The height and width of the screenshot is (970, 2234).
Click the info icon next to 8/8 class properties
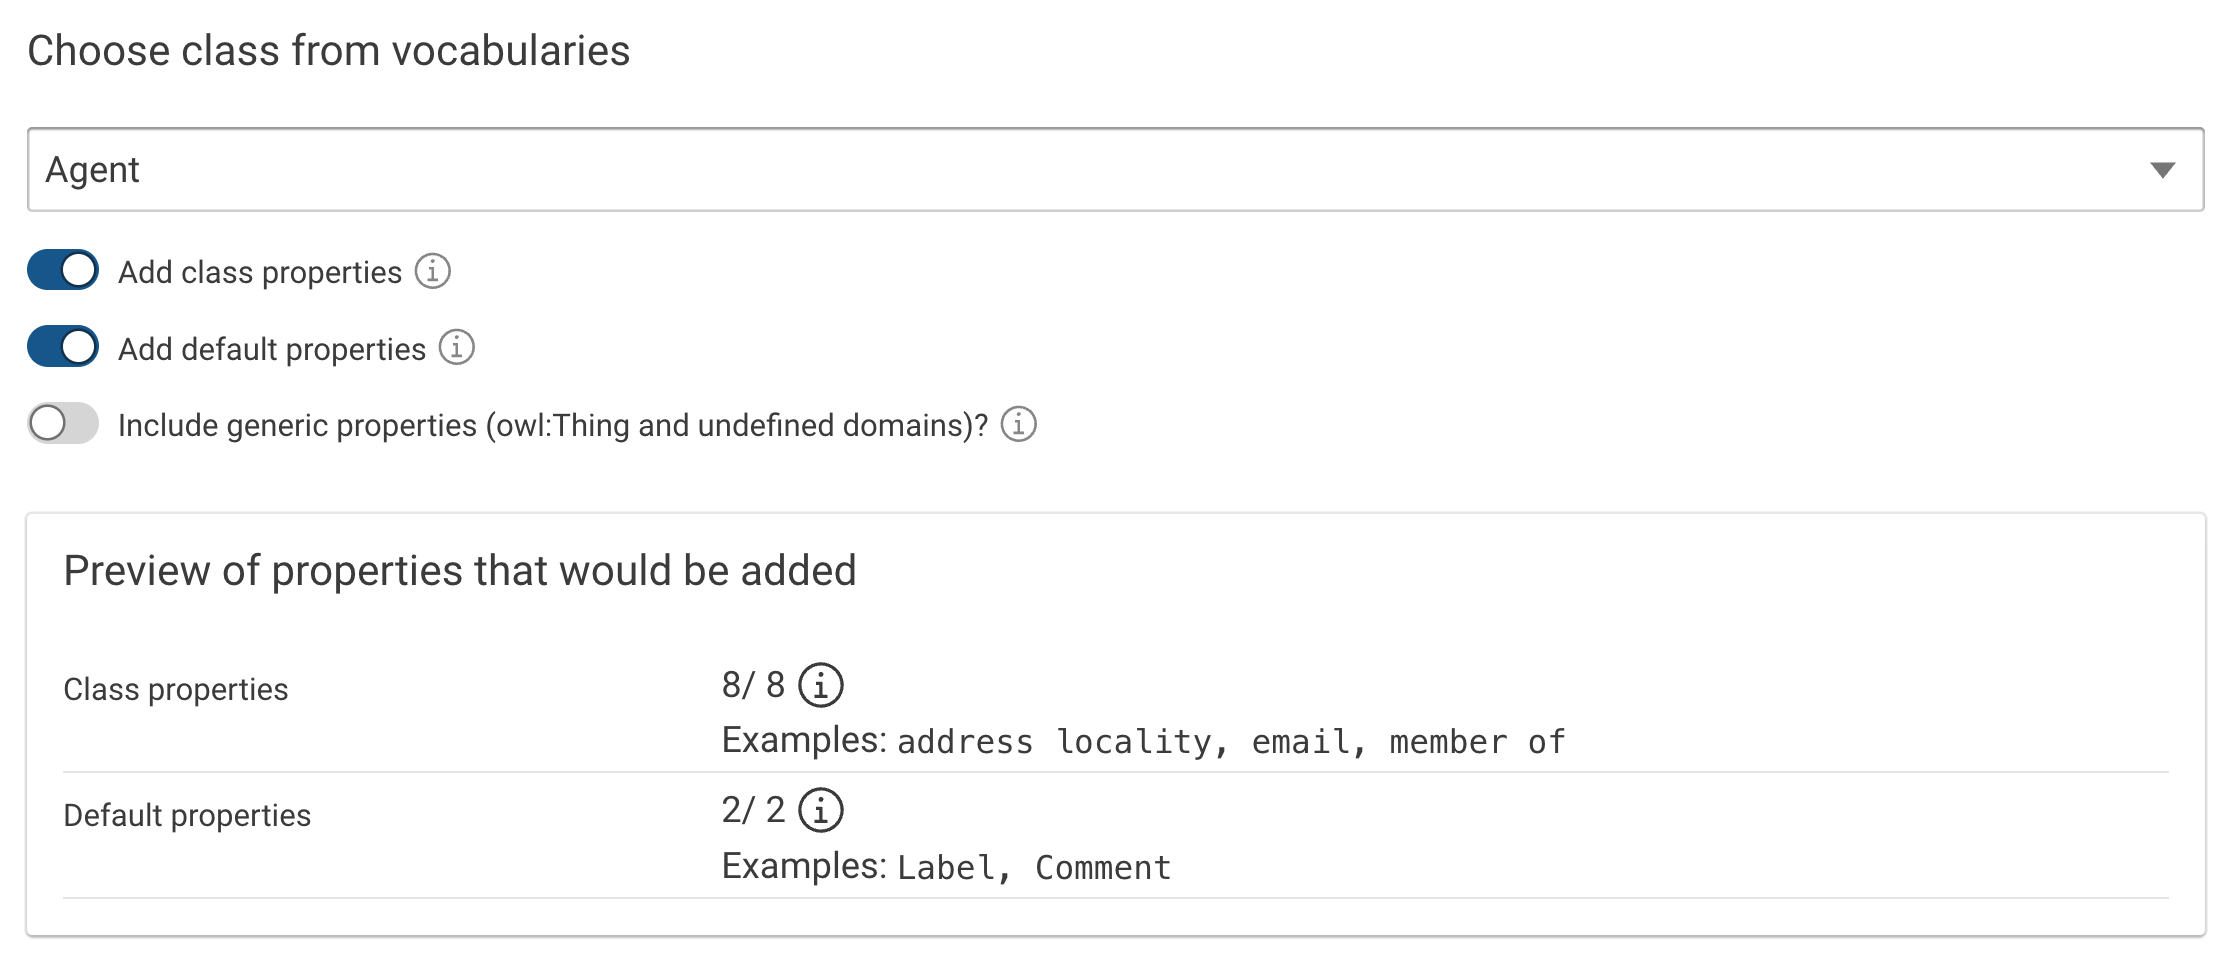pos(820,685)
